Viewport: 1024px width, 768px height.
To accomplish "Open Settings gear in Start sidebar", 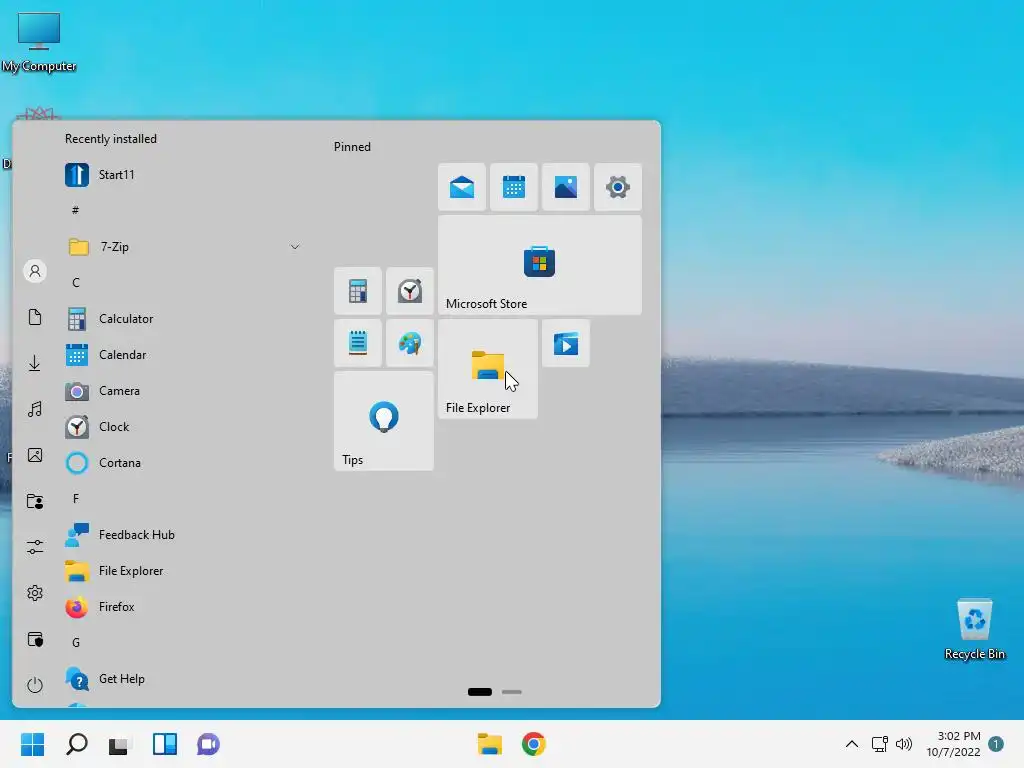I will [x=35, y=593].
